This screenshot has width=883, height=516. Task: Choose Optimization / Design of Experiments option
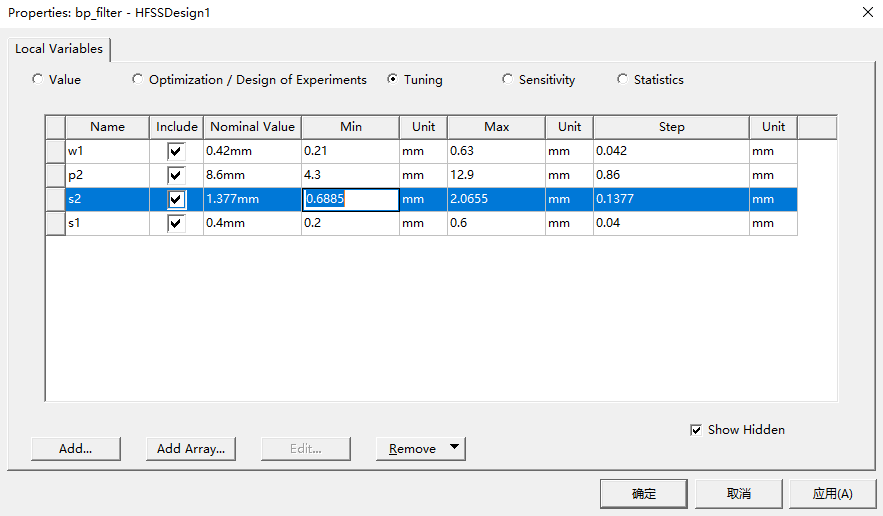(138, 79)
